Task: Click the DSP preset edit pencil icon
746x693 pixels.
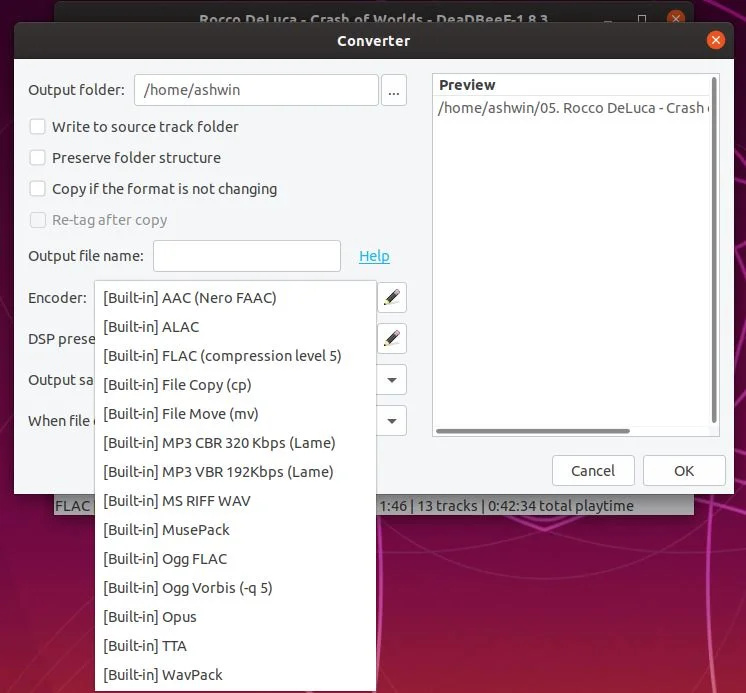Action: pos(393,339)
